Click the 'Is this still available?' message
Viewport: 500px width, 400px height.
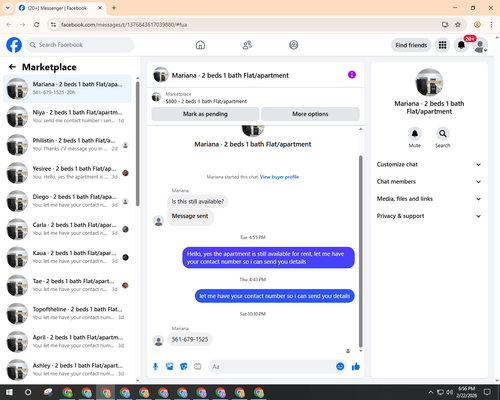(198, 202)
